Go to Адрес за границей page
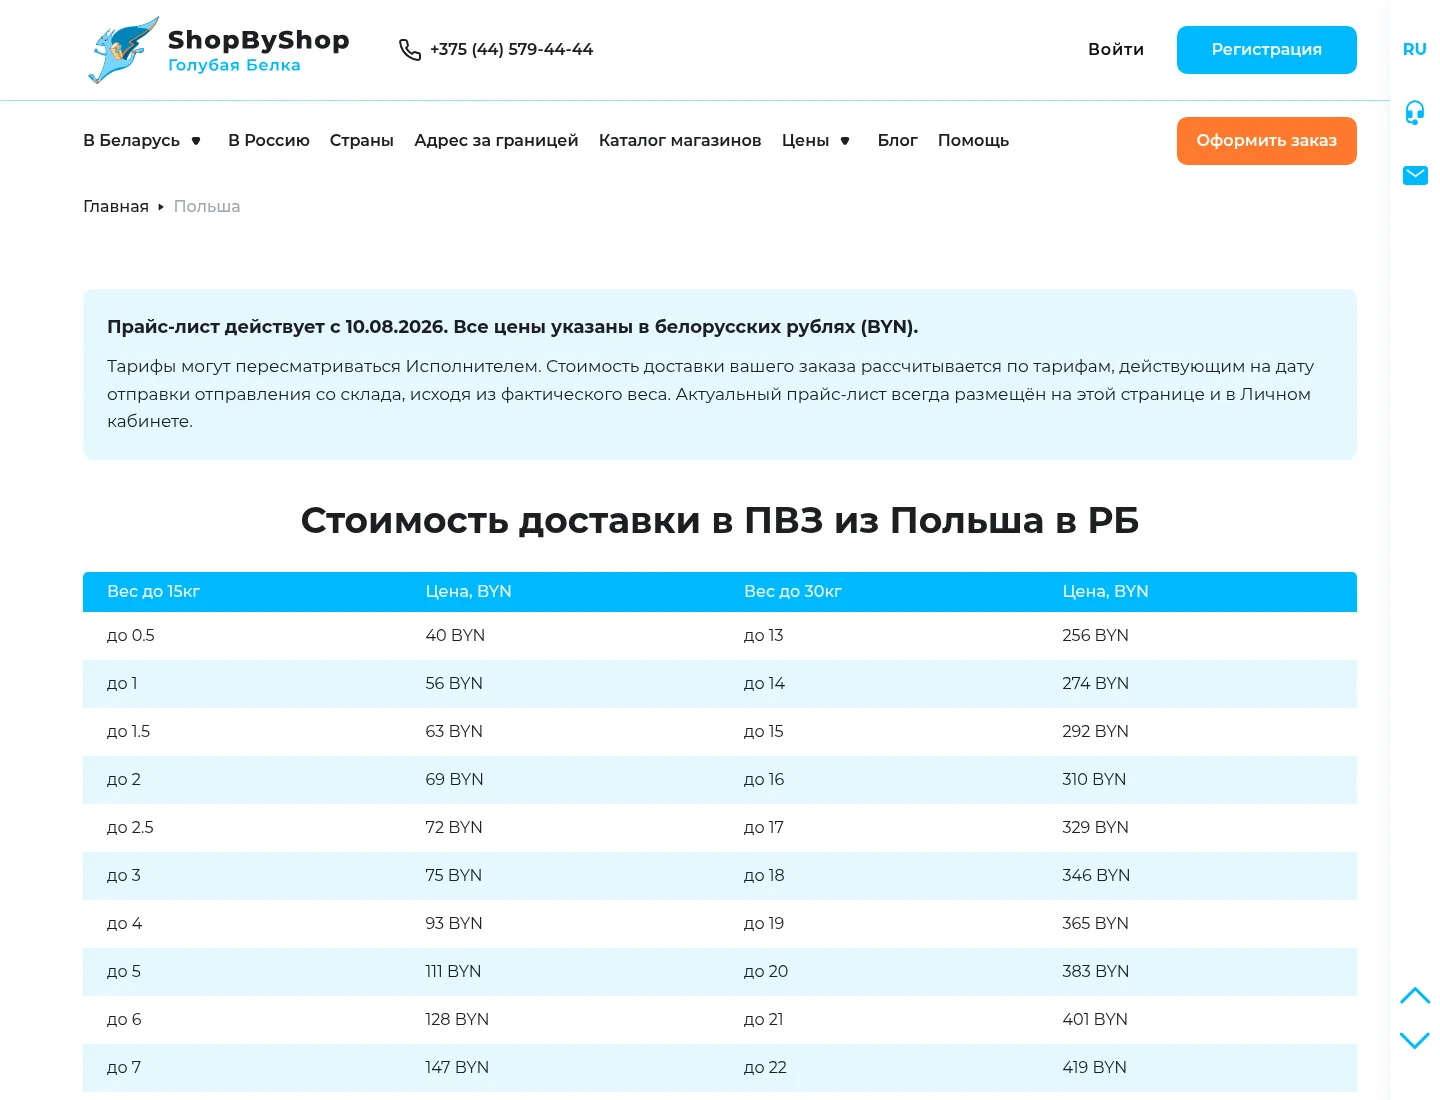This screenshot has height=1100, width=1440. click(x=496, y=141)
